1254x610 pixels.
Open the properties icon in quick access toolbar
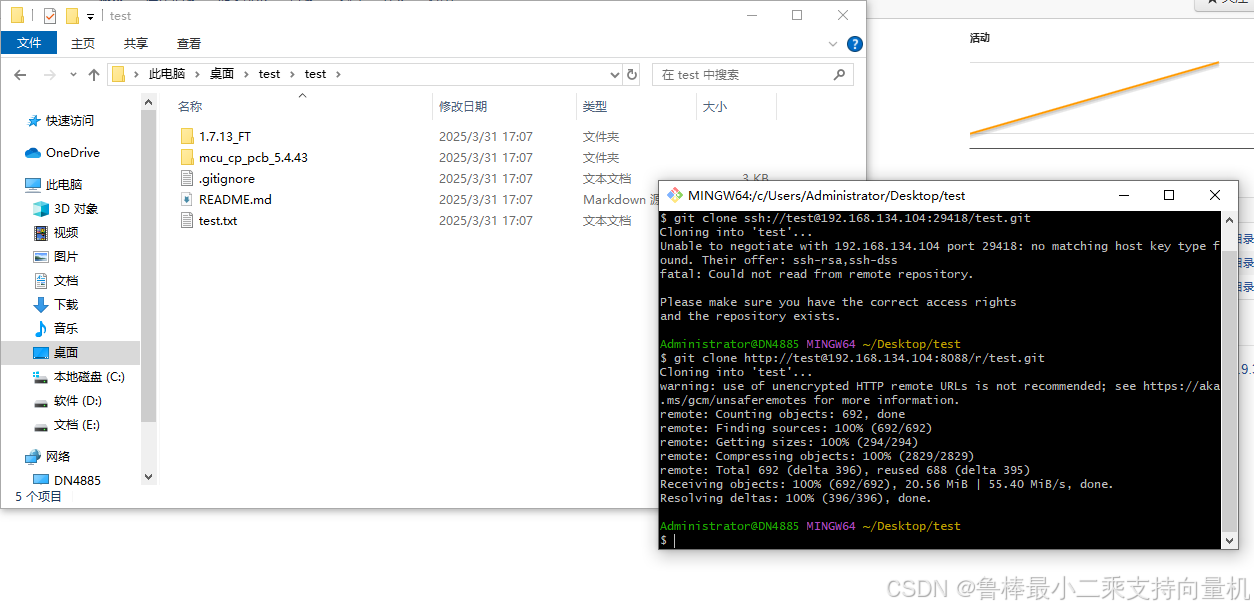pyautogui.click(x=49, y=15)
